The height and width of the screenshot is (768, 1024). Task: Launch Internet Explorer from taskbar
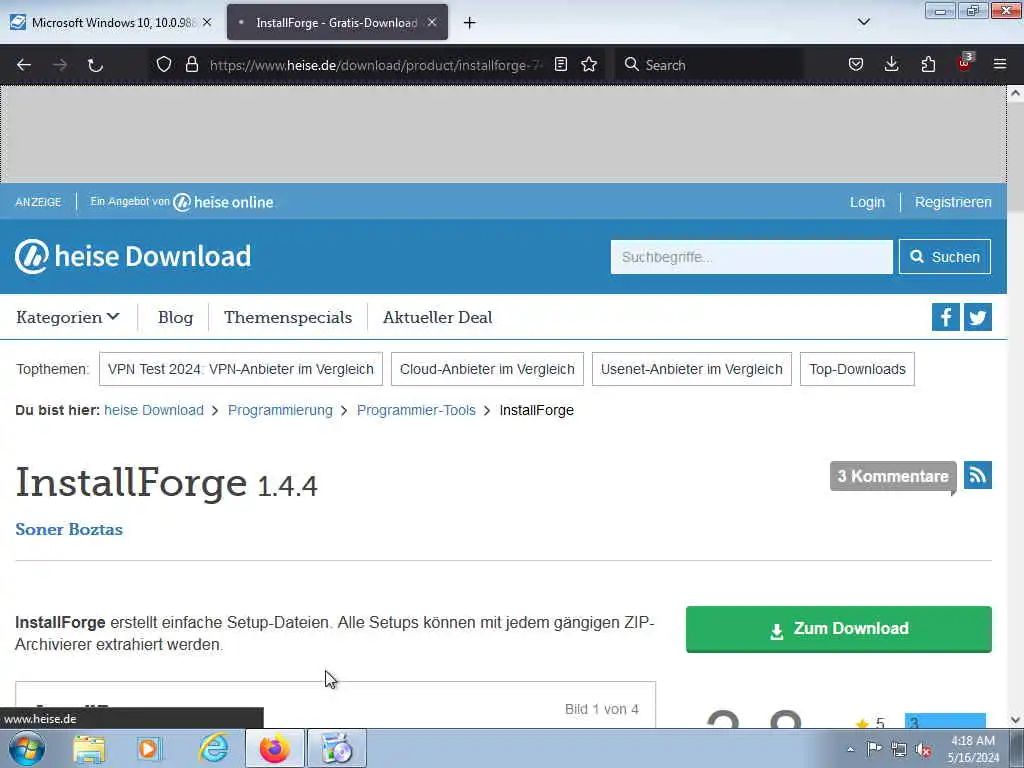(x=214, y=748)
